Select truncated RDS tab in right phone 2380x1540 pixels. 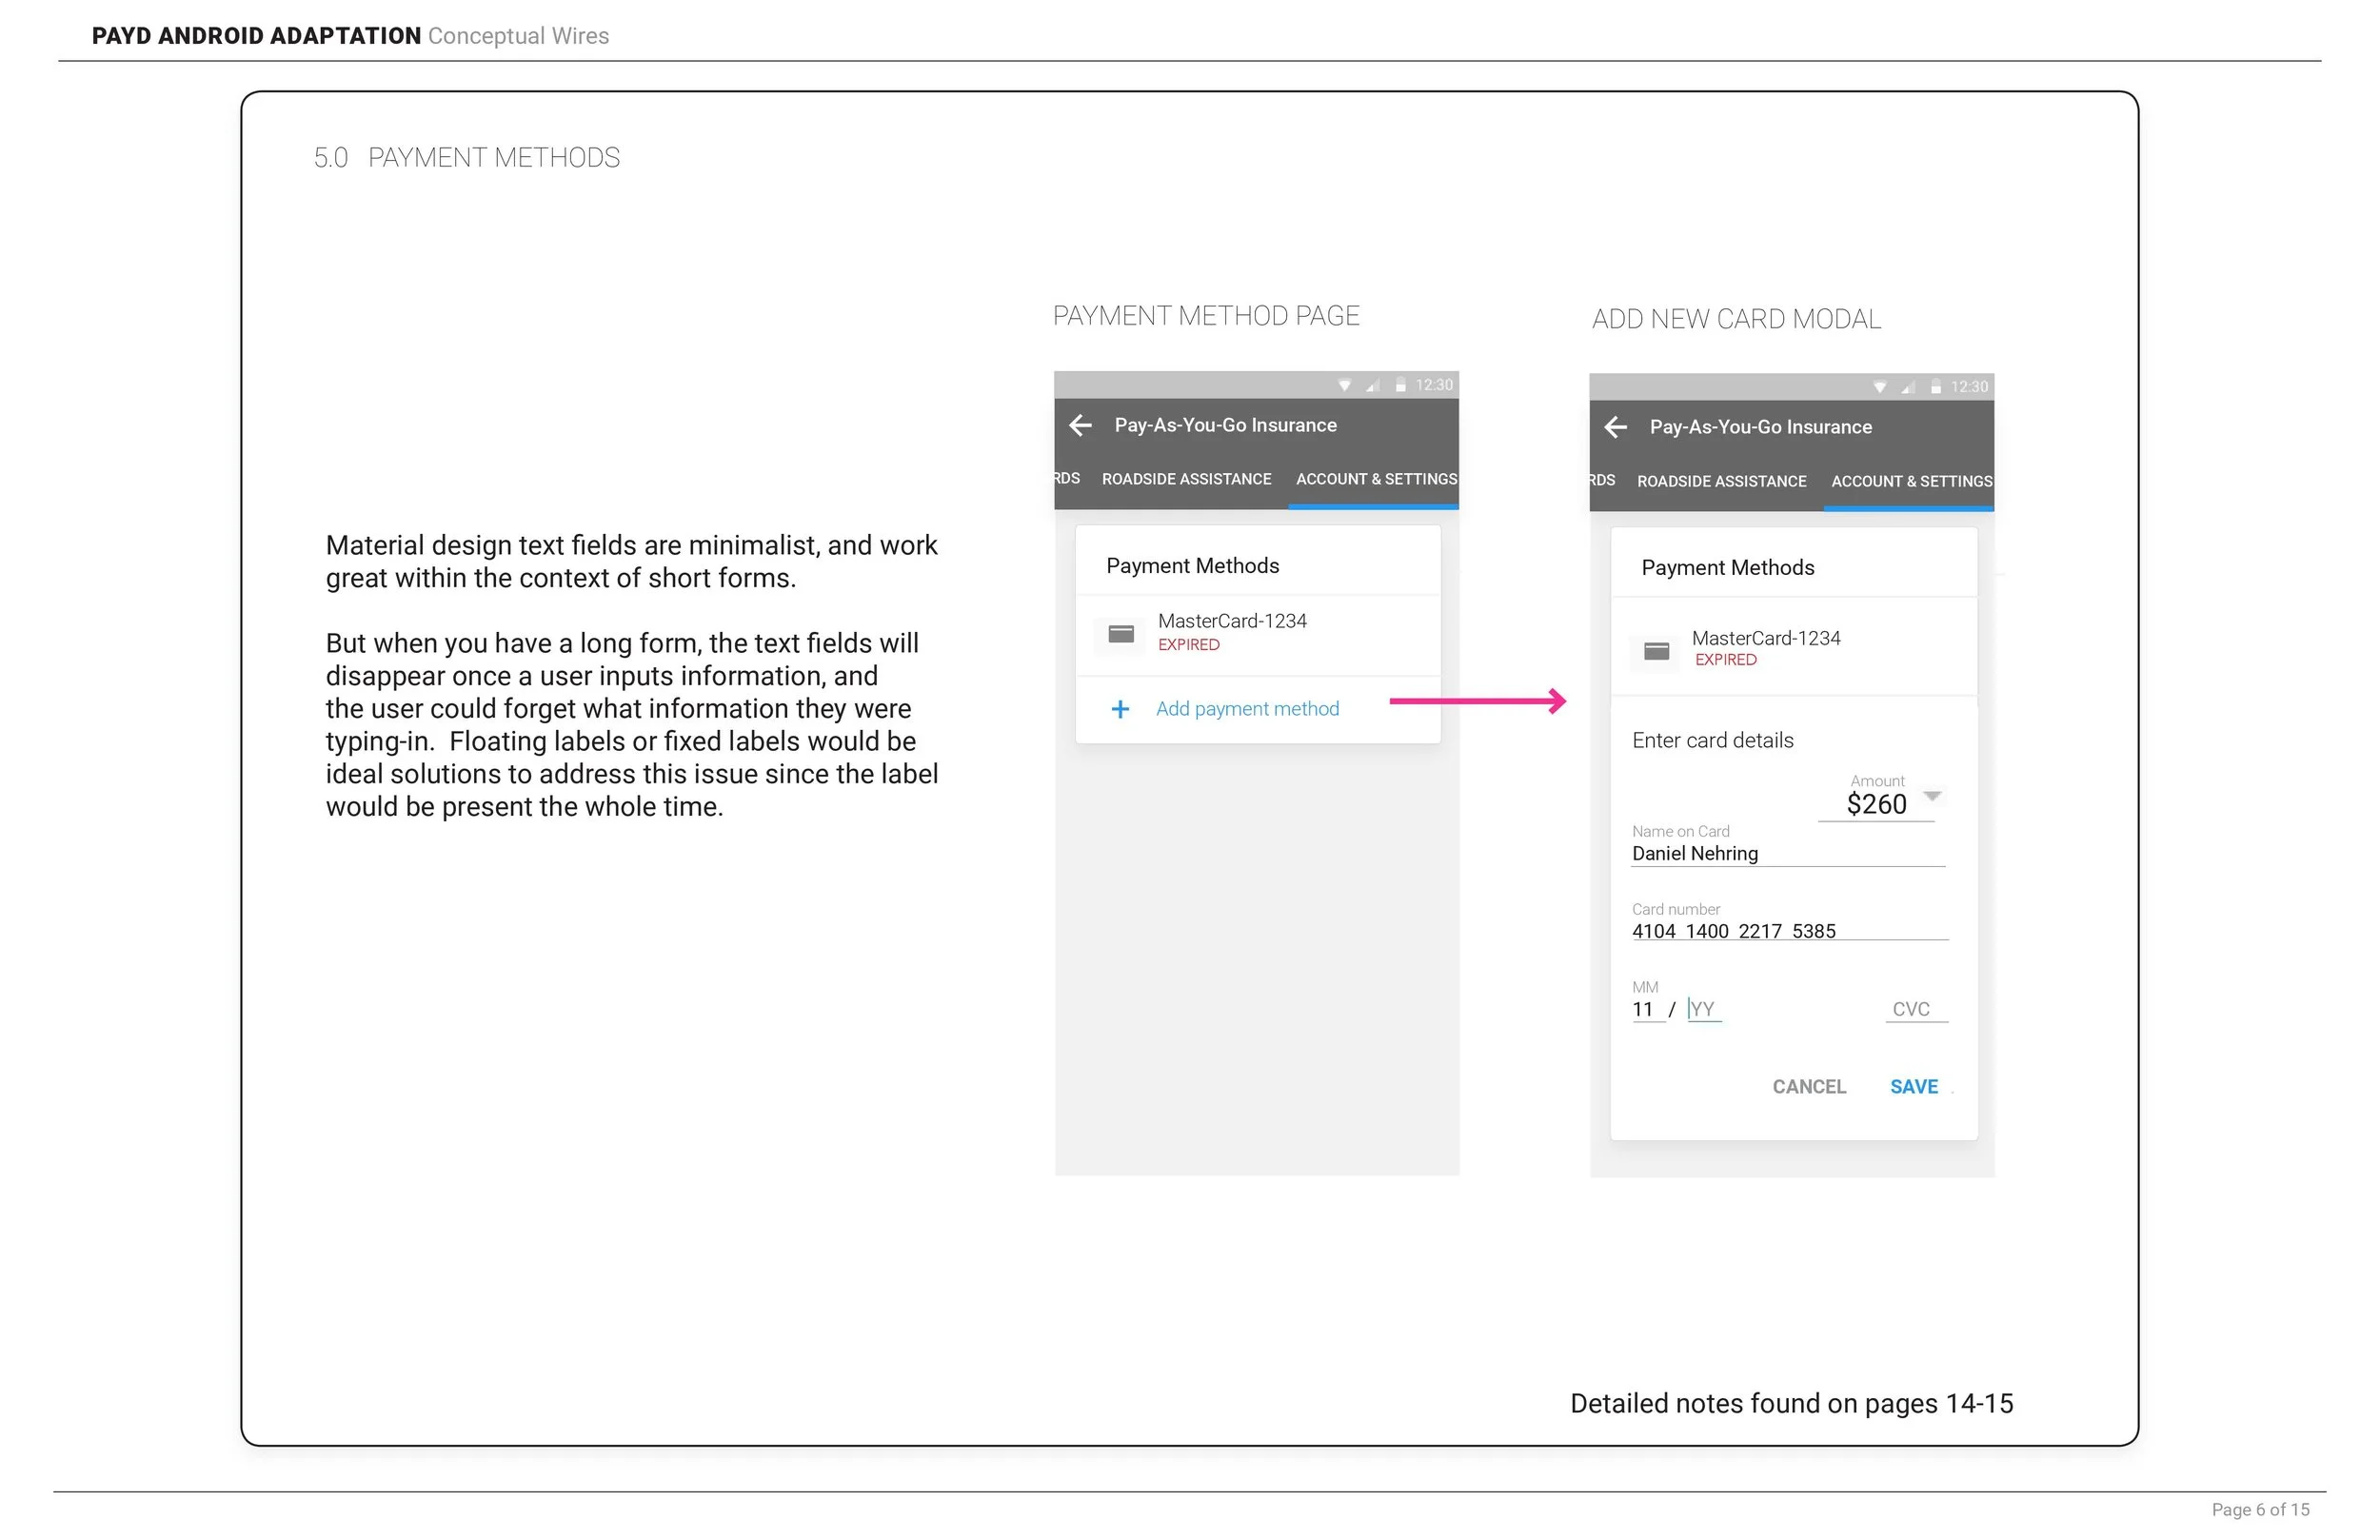click(1602, 480)
